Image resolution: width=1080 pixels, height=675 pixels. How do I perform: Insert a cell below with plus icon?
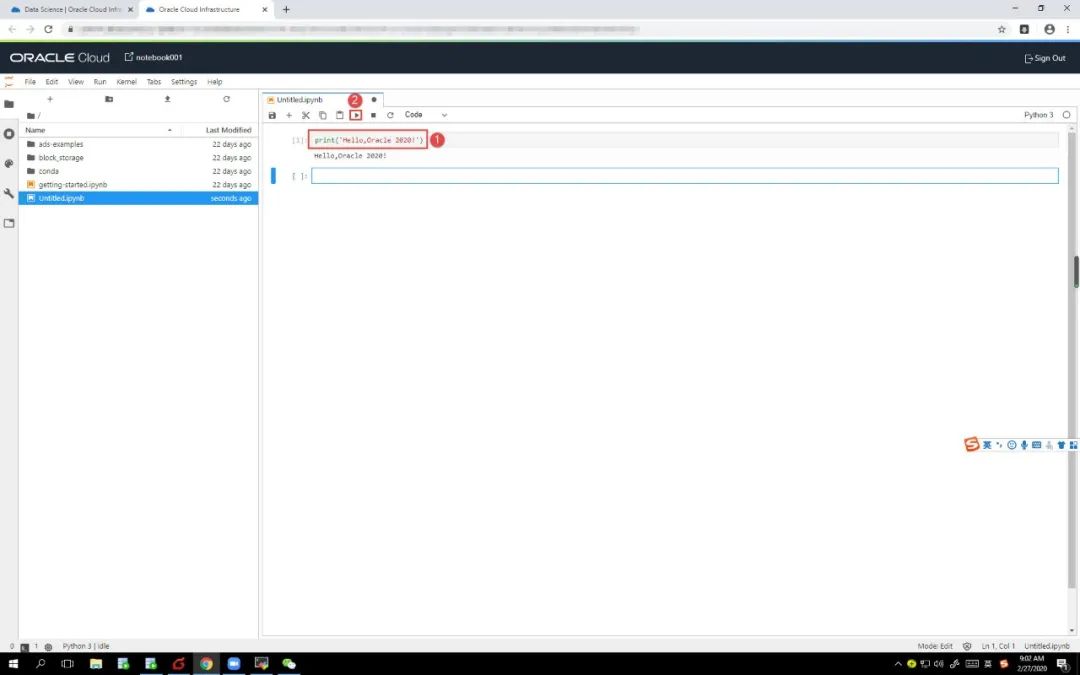289,115
